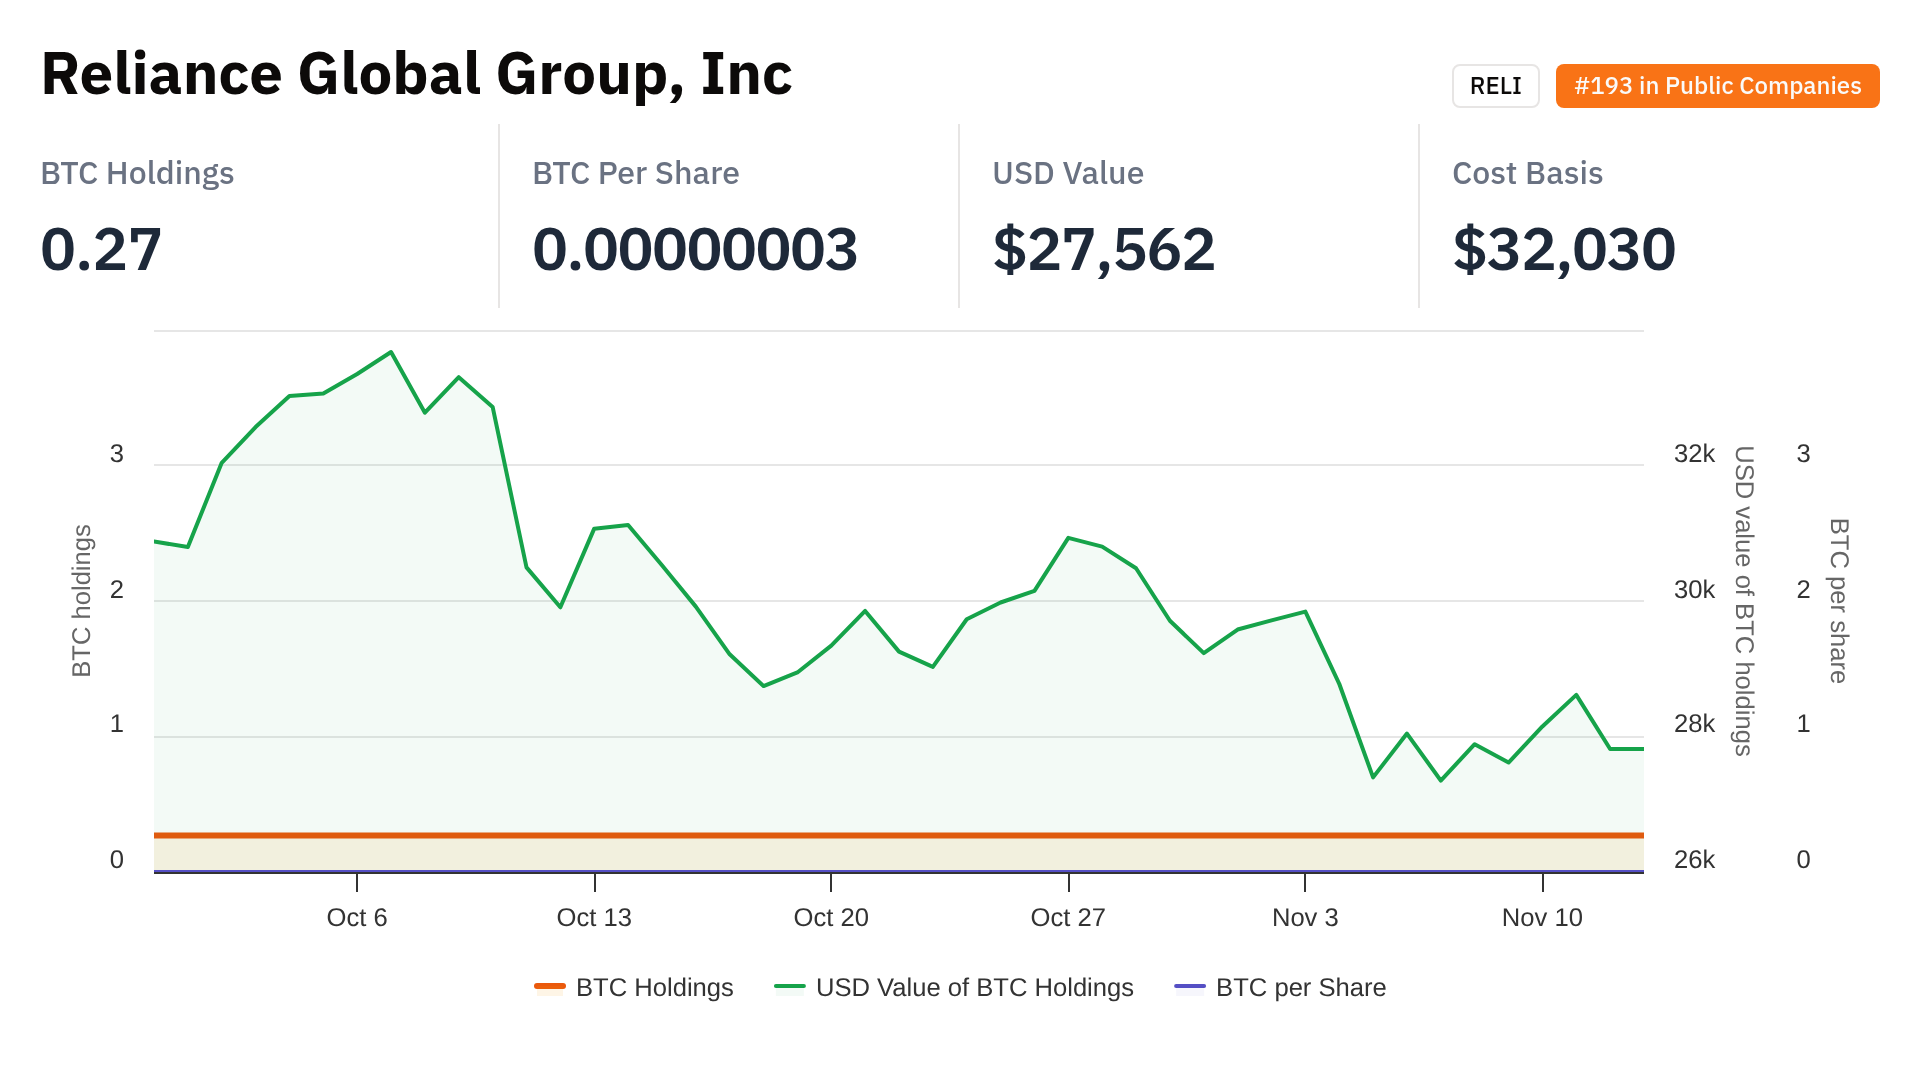Toggle the BTC Holdings legend series

point(654,987)
